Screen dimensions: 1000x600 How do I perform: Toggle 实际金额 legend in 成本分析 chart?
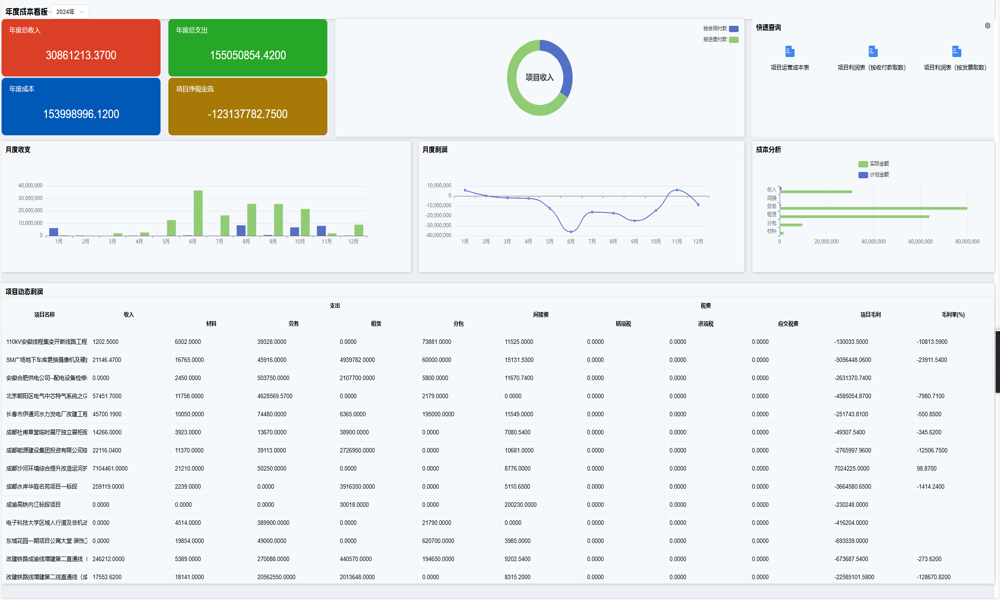(863, 164)
